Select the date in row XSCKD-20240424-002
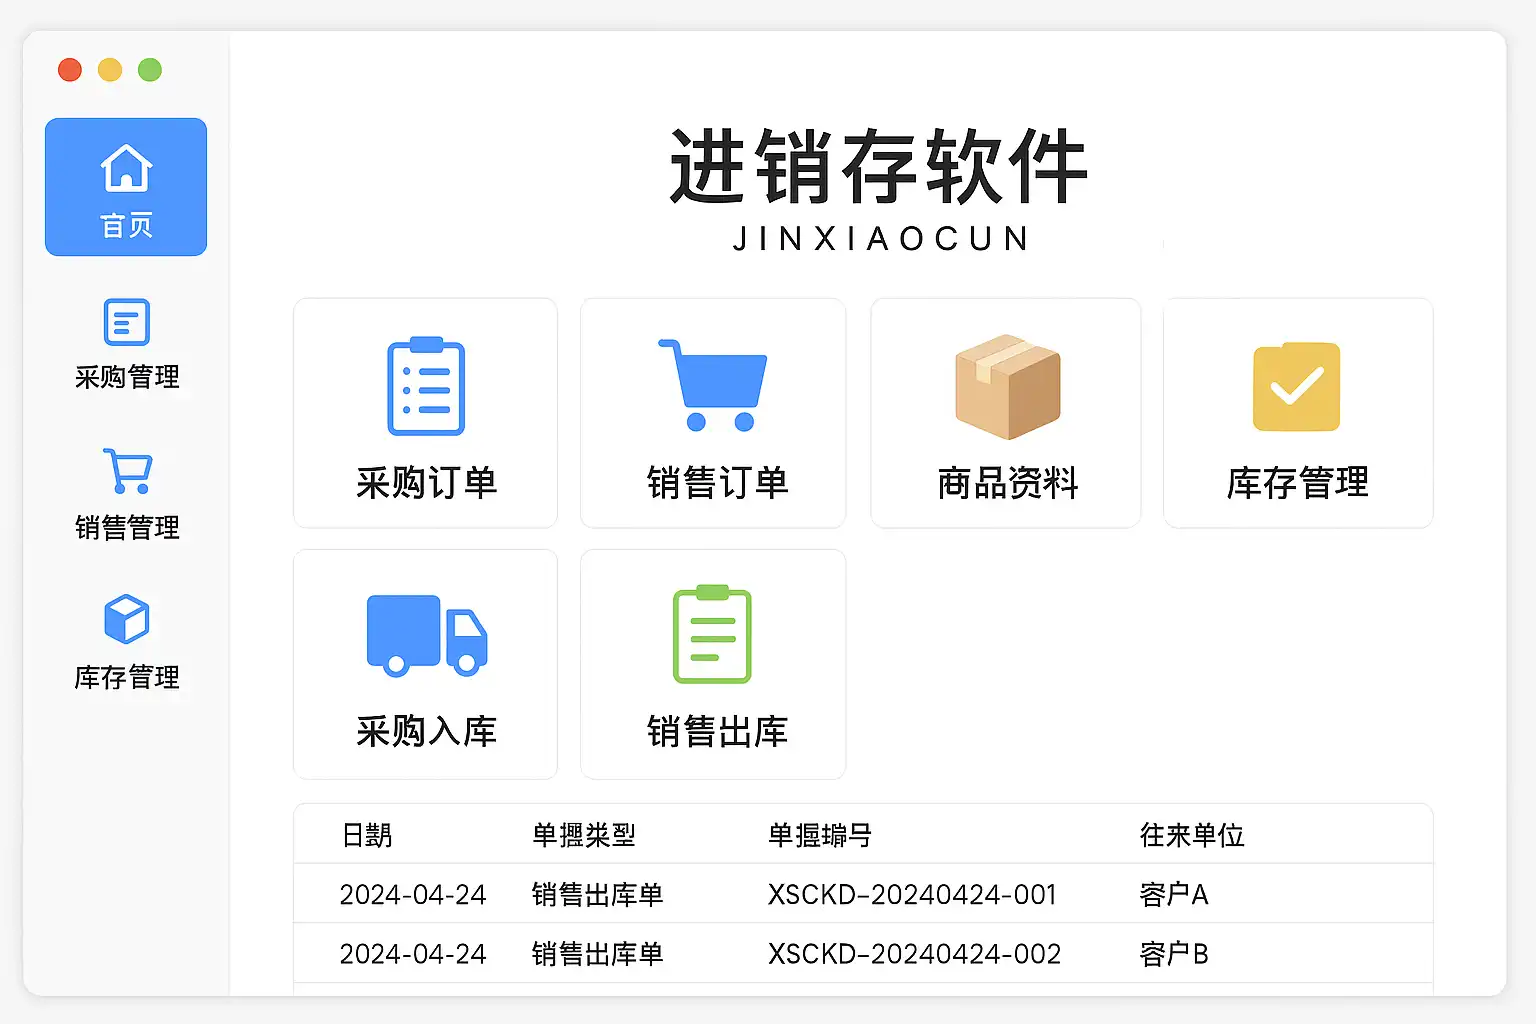The height and width of the screenshot is (1024, 1536). (413, 954)
